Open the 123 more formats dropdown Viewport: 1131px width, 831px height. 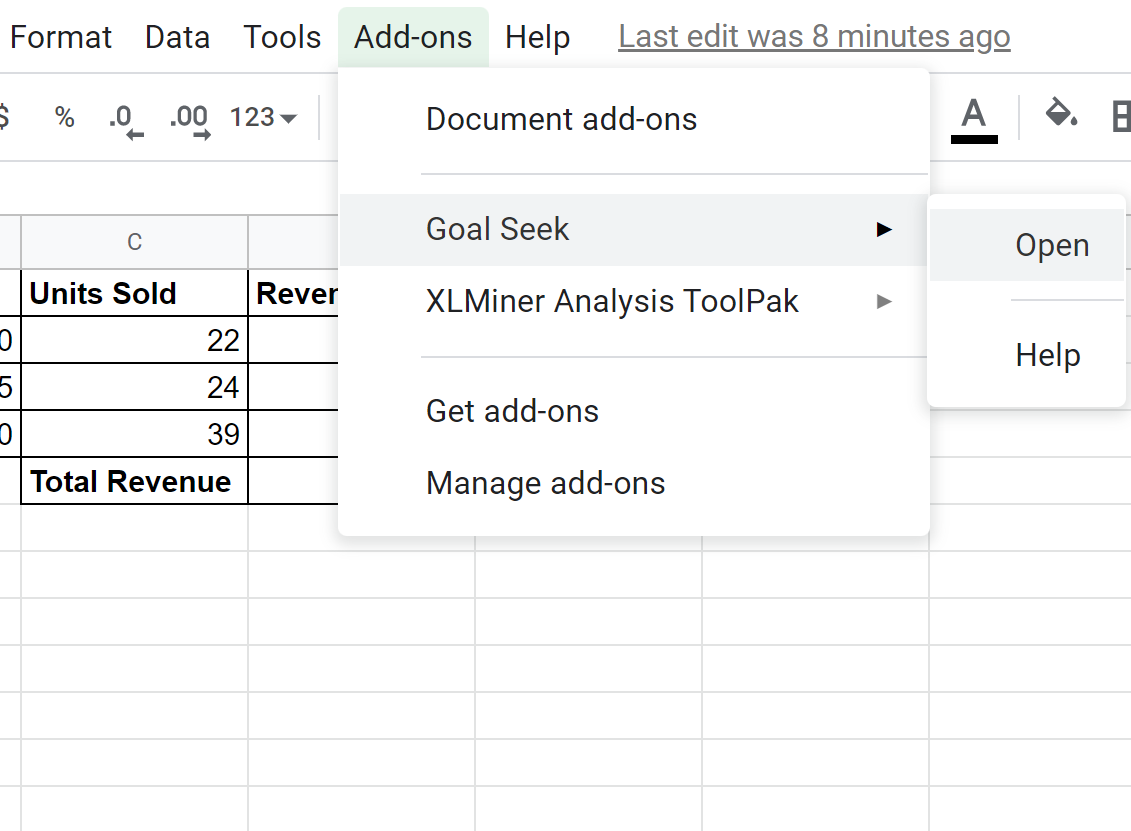click(263, 118)
